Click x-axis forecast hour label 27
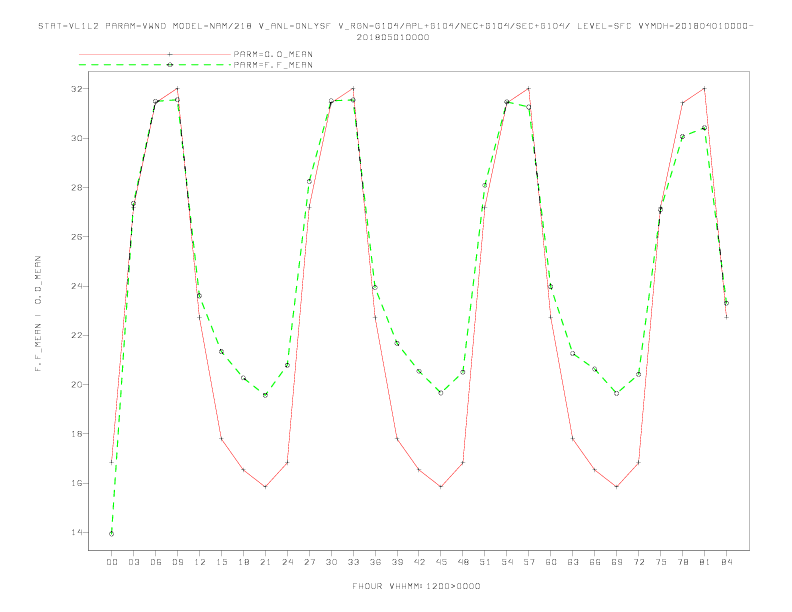The image size is (792, 612). tap(309, 562)
